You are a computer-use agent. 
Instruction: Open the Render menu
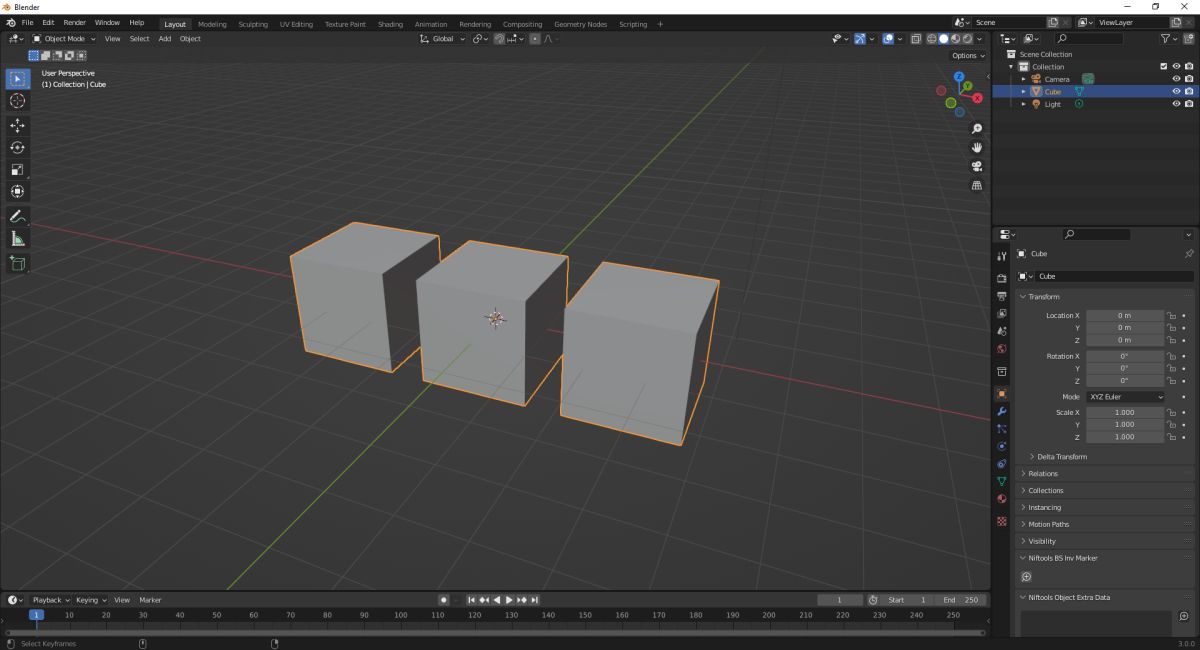pos(75,22)
